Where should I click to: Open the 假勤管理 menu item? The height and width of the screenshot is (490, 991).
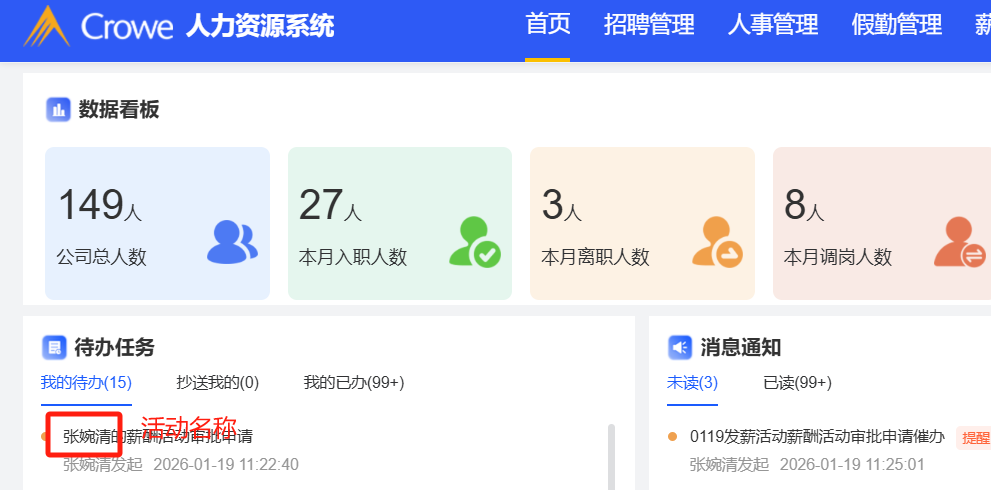[897, 25]
